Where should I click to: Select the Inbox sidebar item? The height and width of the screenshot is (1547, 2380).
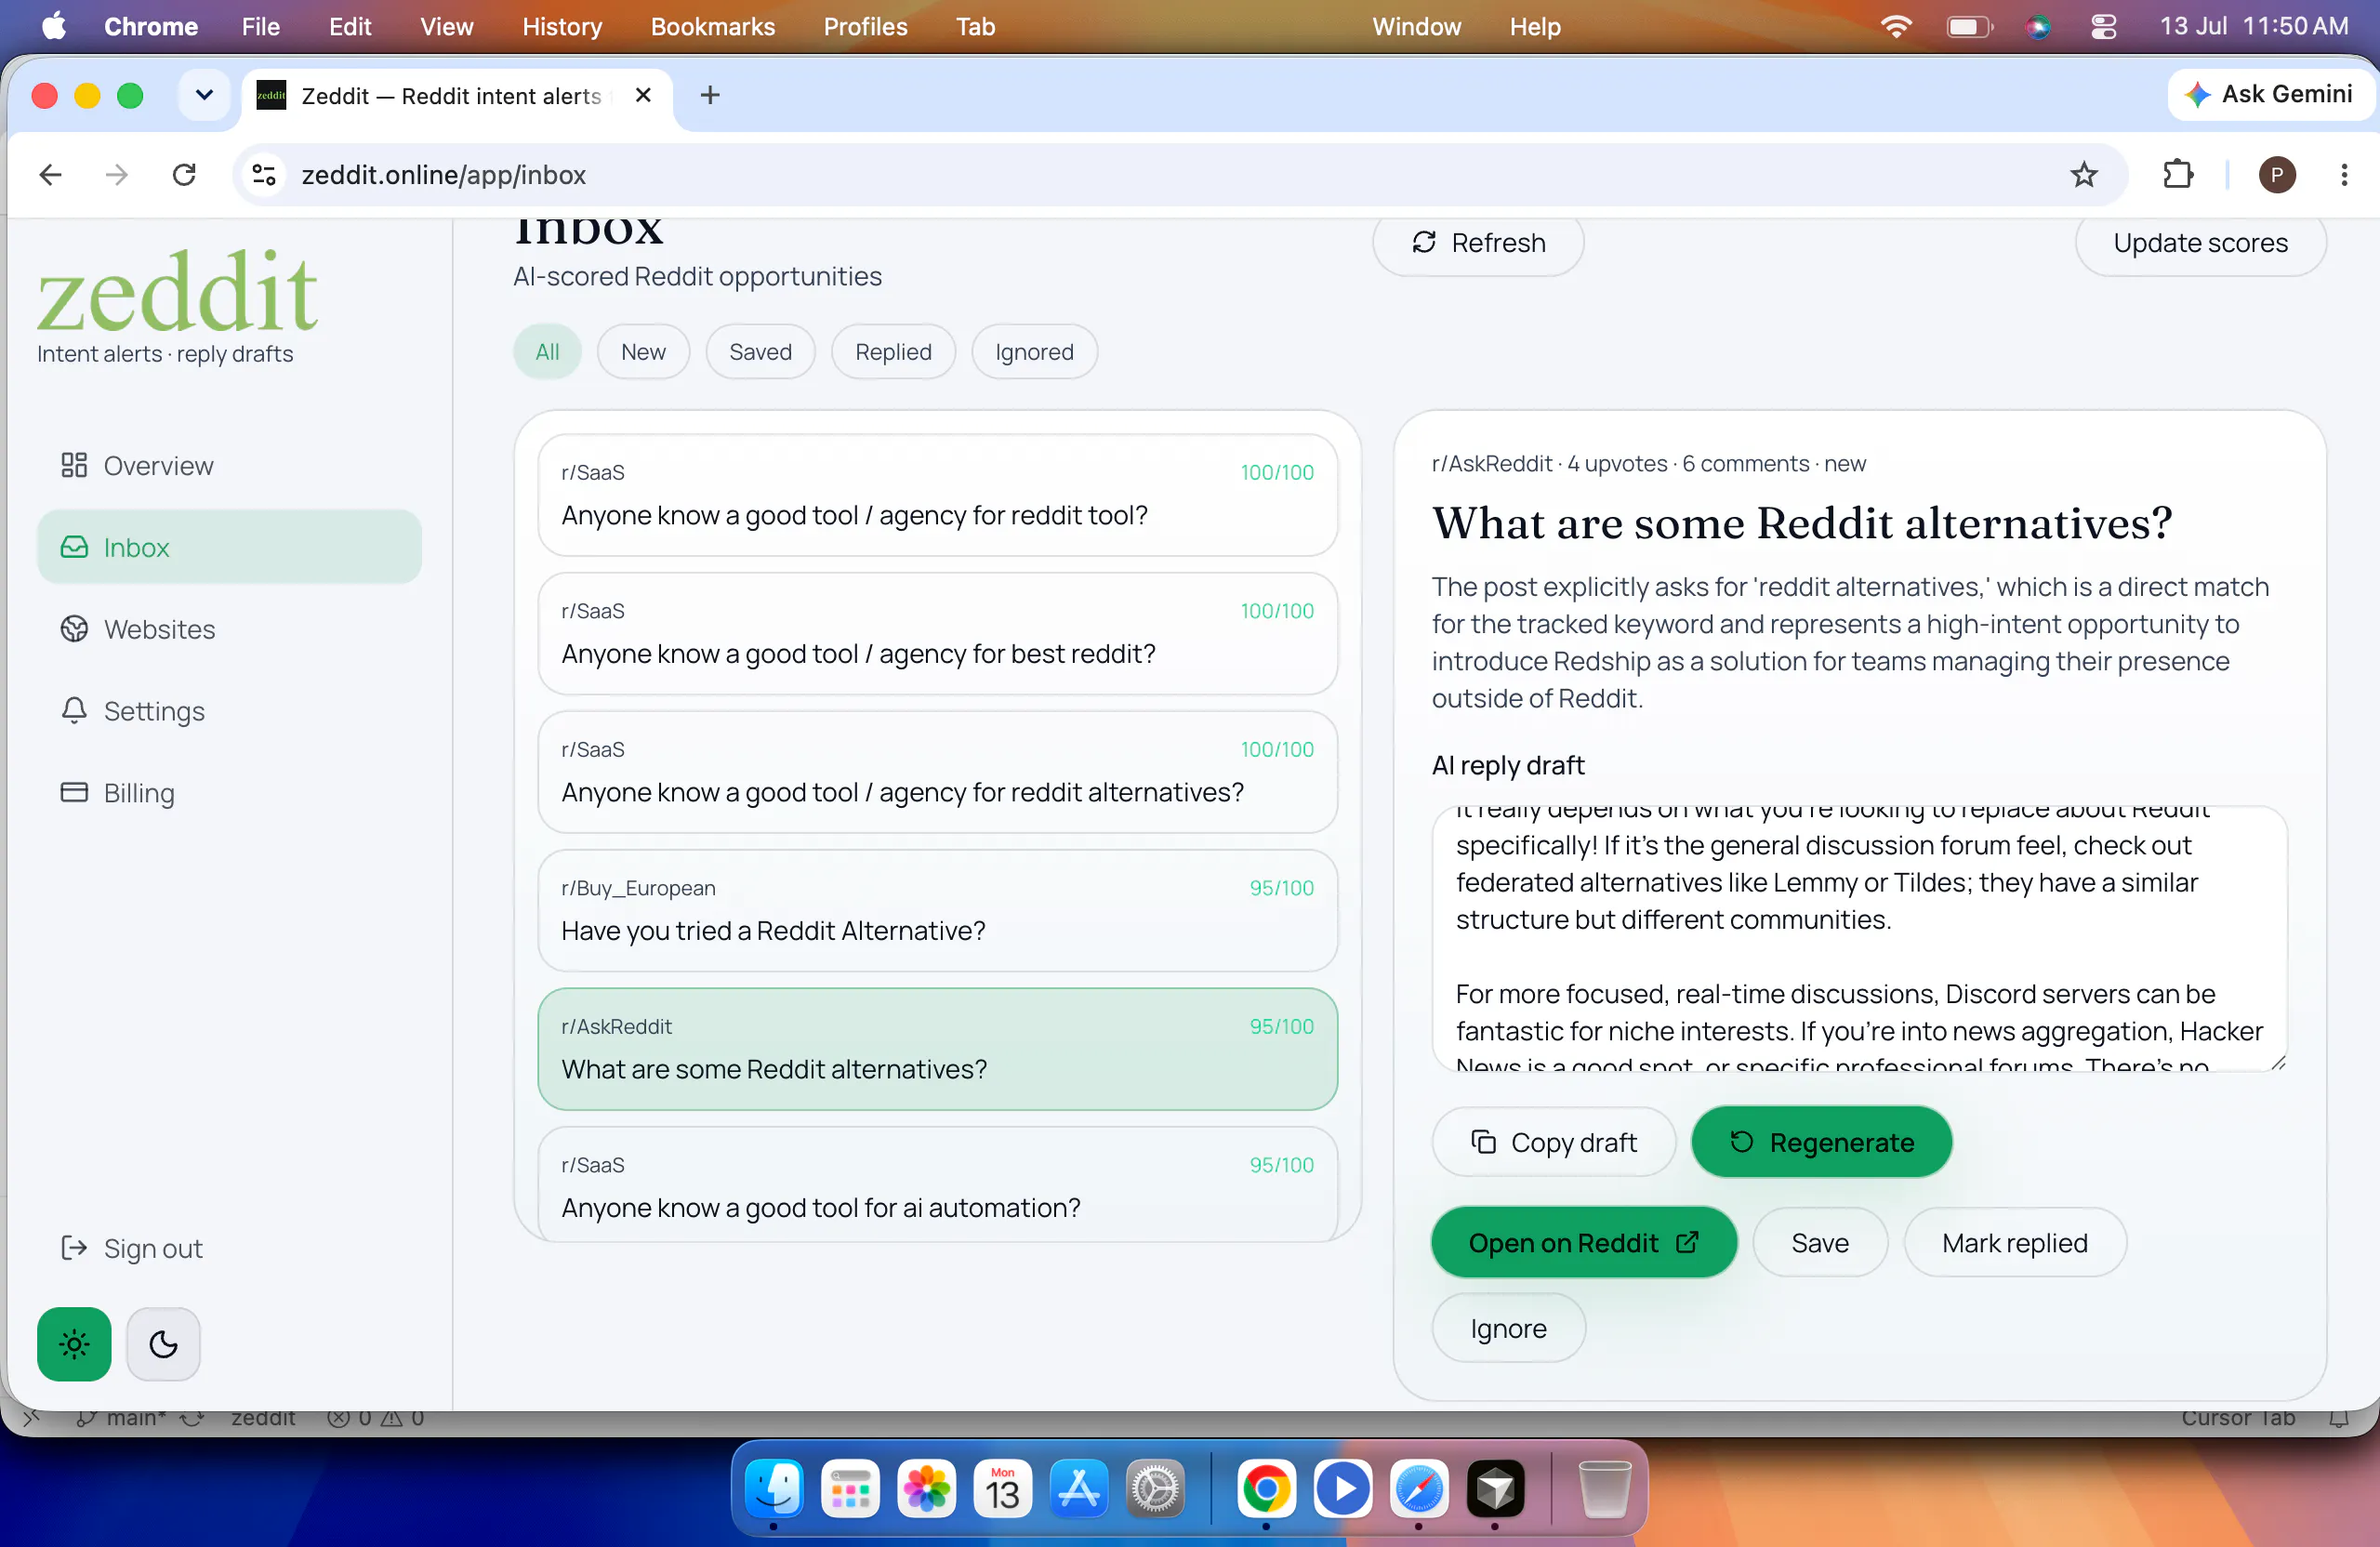(x=229, y=547)
